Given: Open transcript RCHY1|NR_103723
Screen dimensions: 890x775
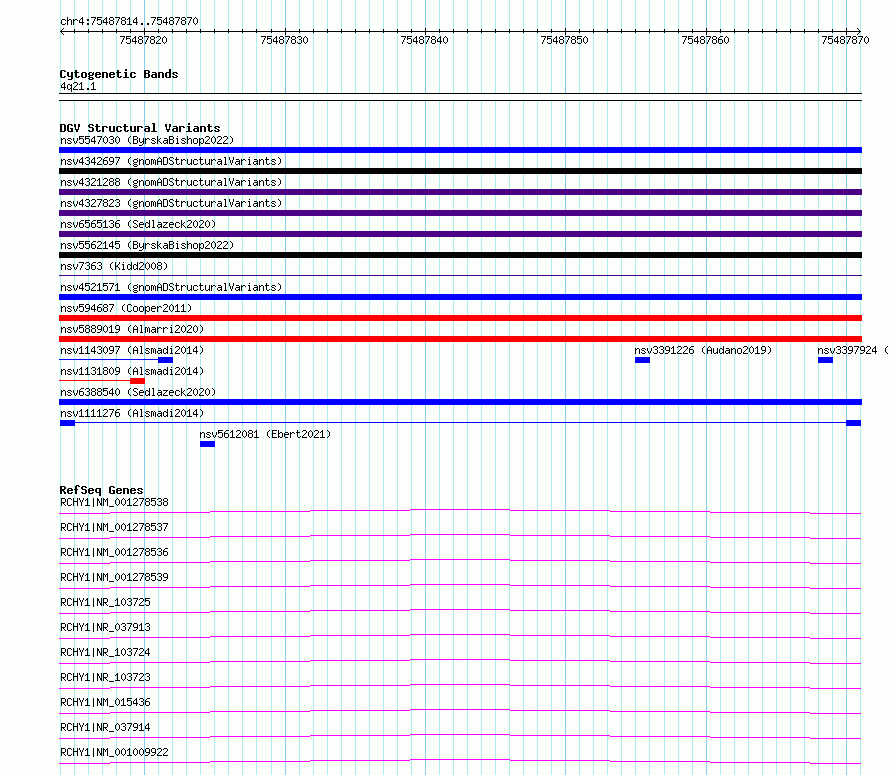Looking at the screenshot, I should (106, 677).
